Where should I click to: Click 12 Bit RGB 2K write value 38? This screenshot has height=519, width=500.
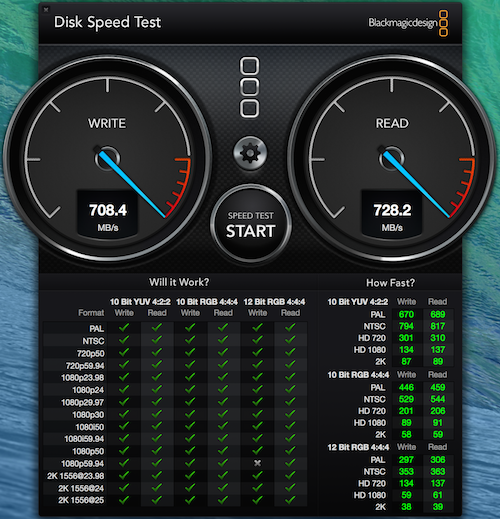(406, 507)
